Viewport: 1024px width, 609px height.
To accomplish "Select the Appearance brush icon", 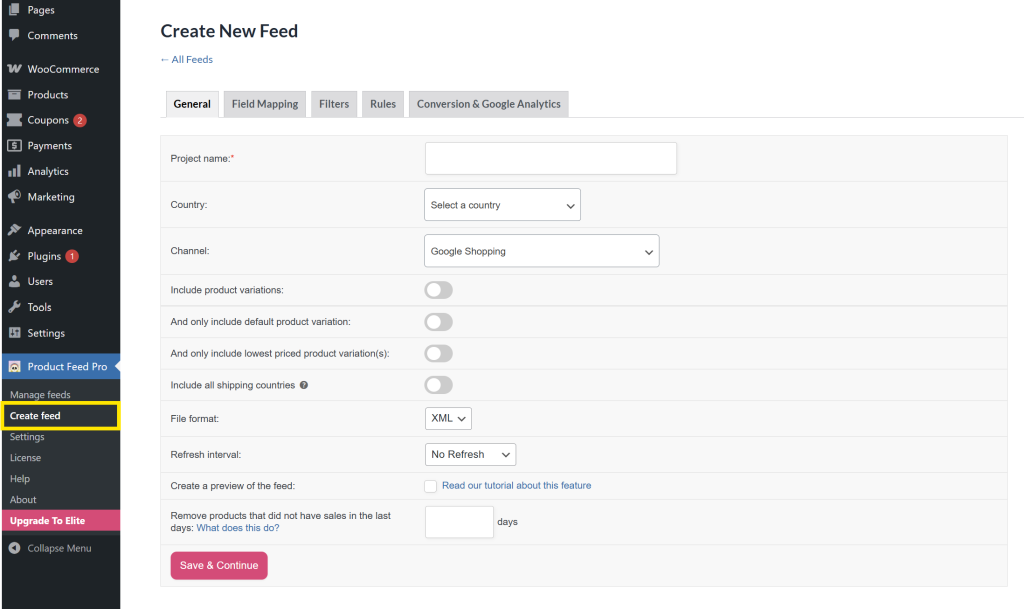I will [x=12, y=230].
